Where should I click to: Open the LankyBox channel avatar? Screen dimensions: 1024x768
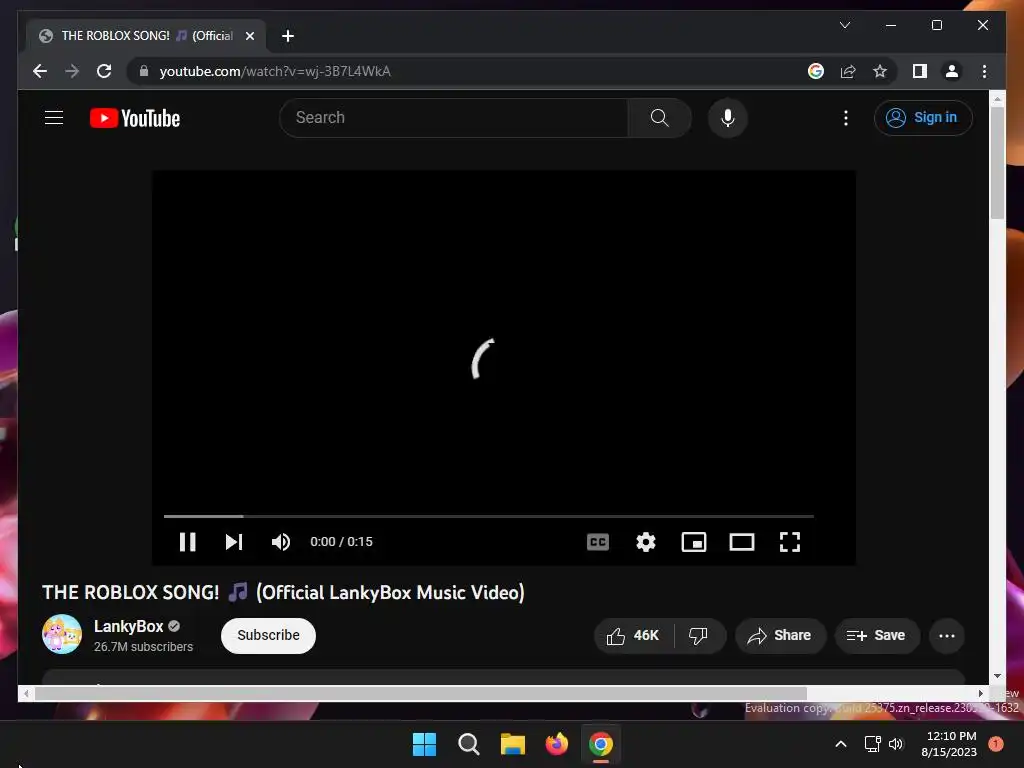point(62,634)
